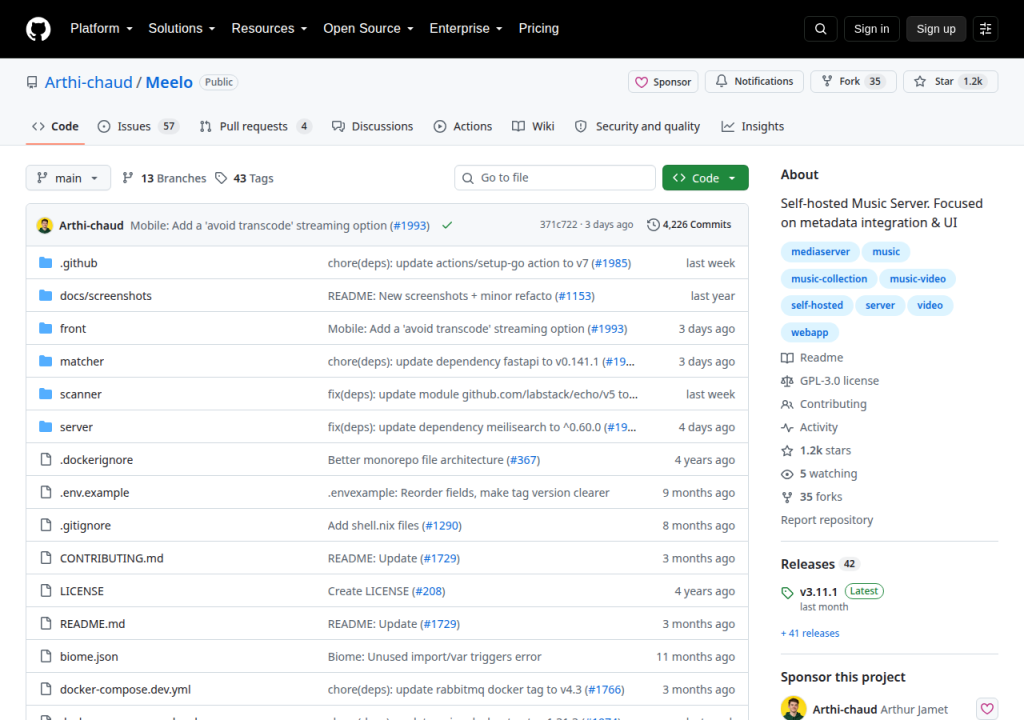Click the .gitignore file icon
Viewport: 1024px width, 720px height.
pyautogui.click(x=46, y=525)
